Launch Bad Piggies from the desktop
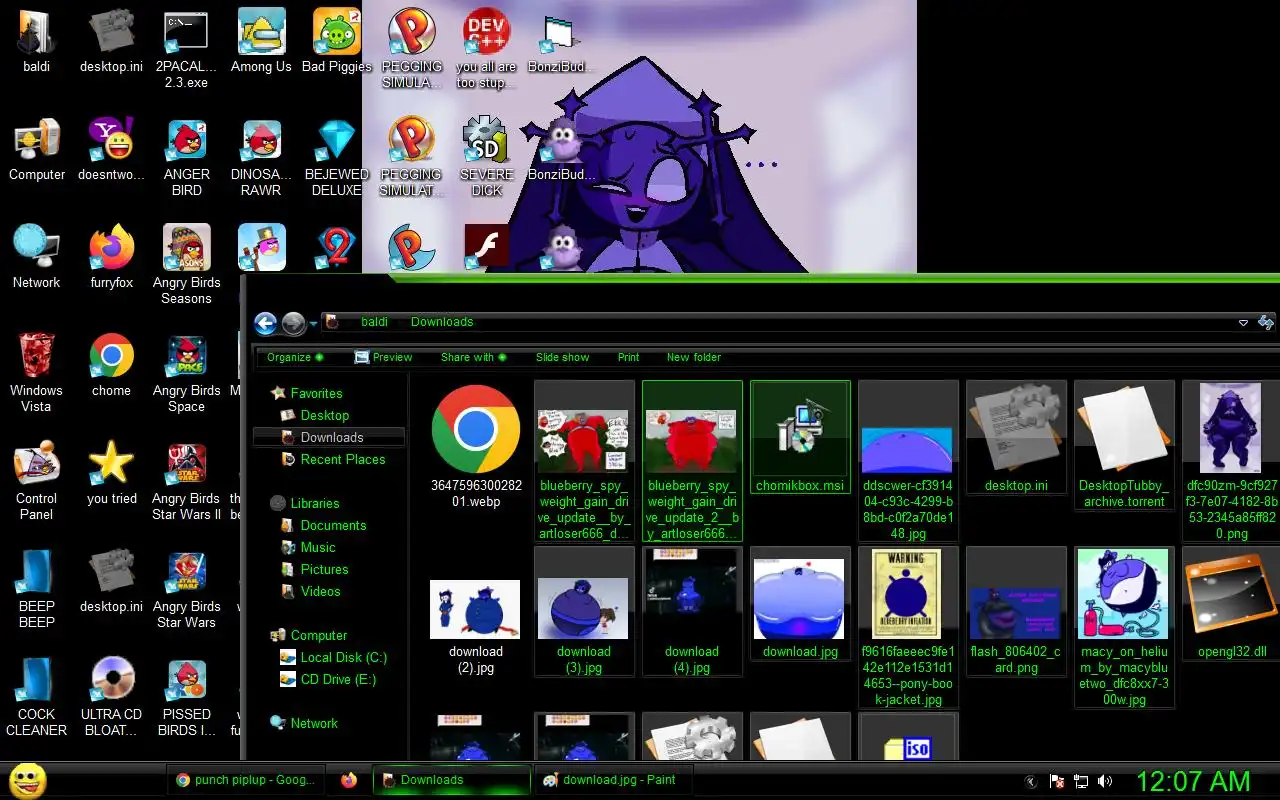 pos(337,42)
